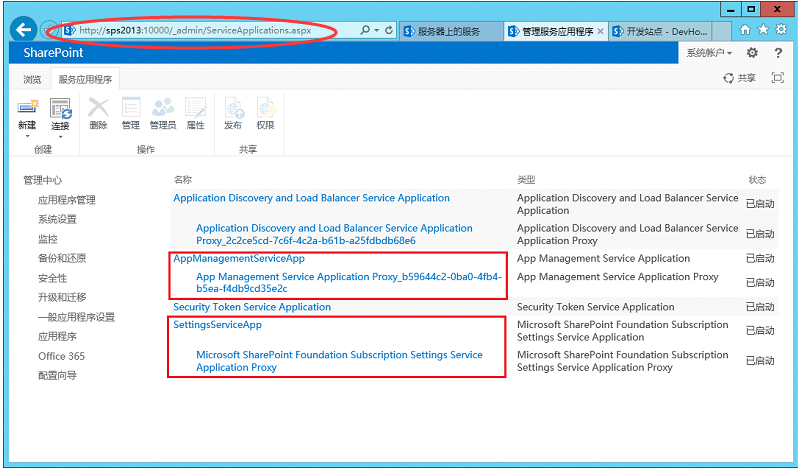The height and width of the screenshot is (469, 798).
Task: Switch to the 浏览 ribbon tab
Action: point(32,79)
